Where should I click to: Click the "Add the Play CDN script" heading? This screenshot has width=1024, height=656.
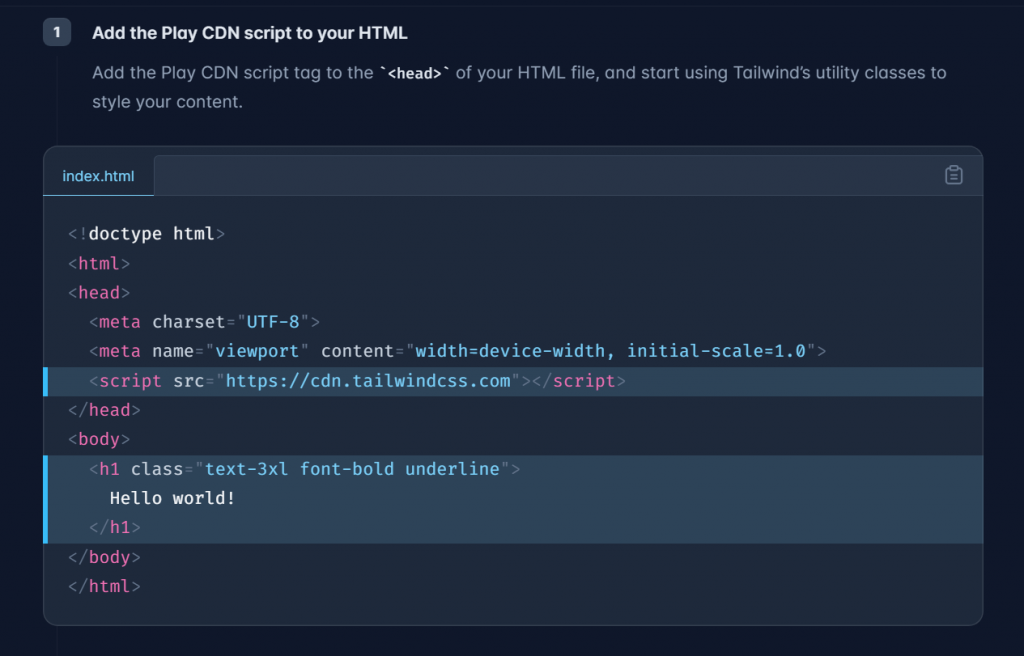click(249, 33)
